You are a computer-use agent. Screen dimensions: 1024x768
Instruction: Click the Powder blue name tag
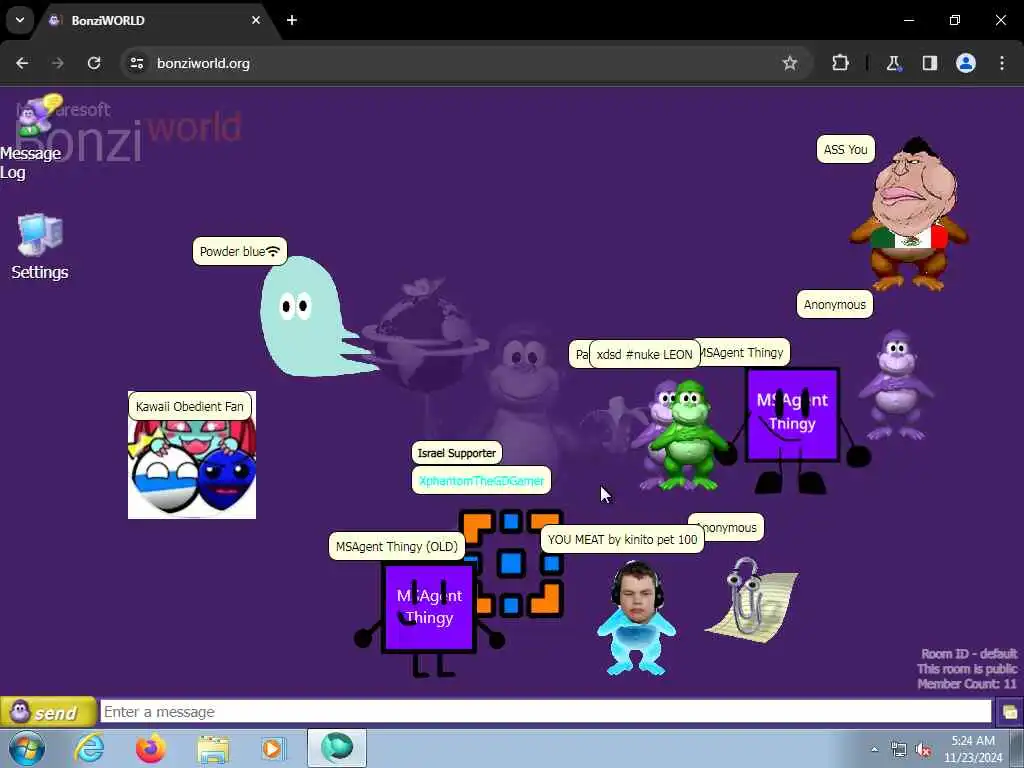pyautogui.click(x=239, y=251)
